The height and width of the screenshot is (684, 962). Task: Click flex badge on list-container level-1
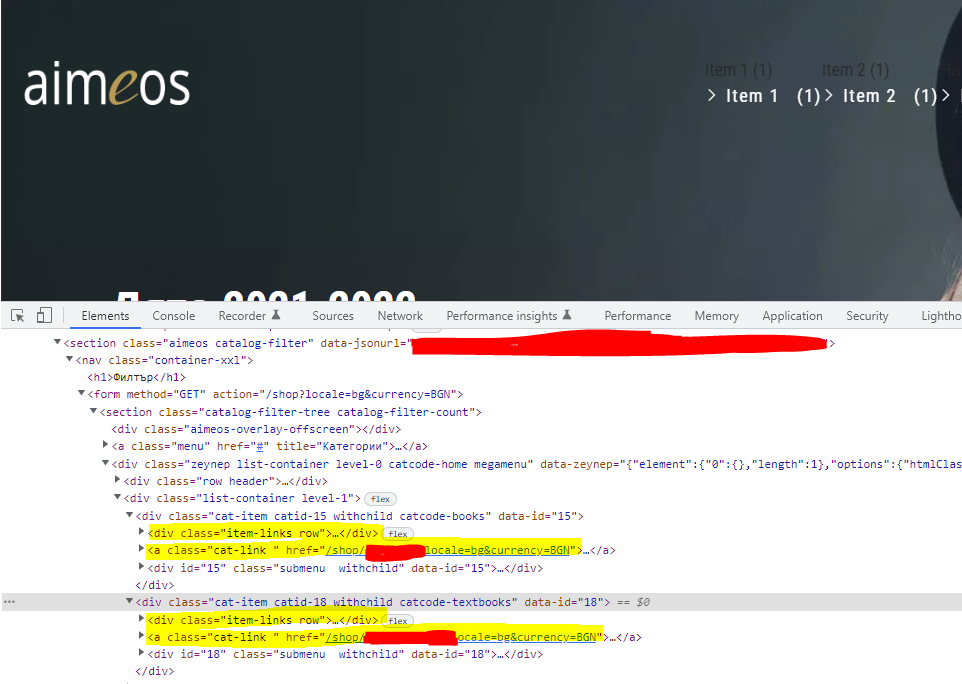coord(380,499)
